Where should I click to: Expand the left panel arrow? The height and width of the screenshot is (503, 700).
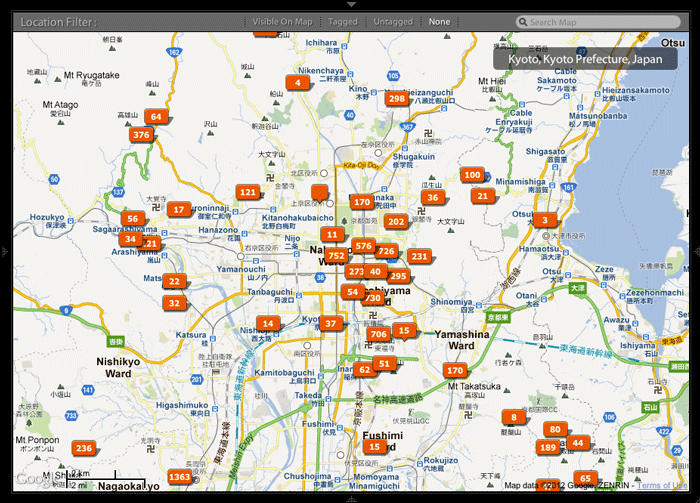(x=4, y=252)
